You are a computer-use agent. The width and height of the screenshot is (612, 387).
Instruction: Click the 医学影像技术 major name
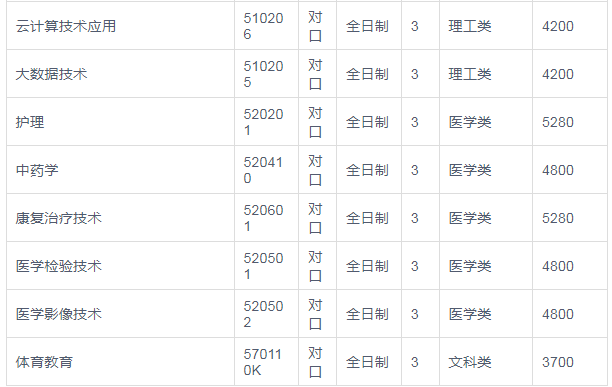(59, 314)
